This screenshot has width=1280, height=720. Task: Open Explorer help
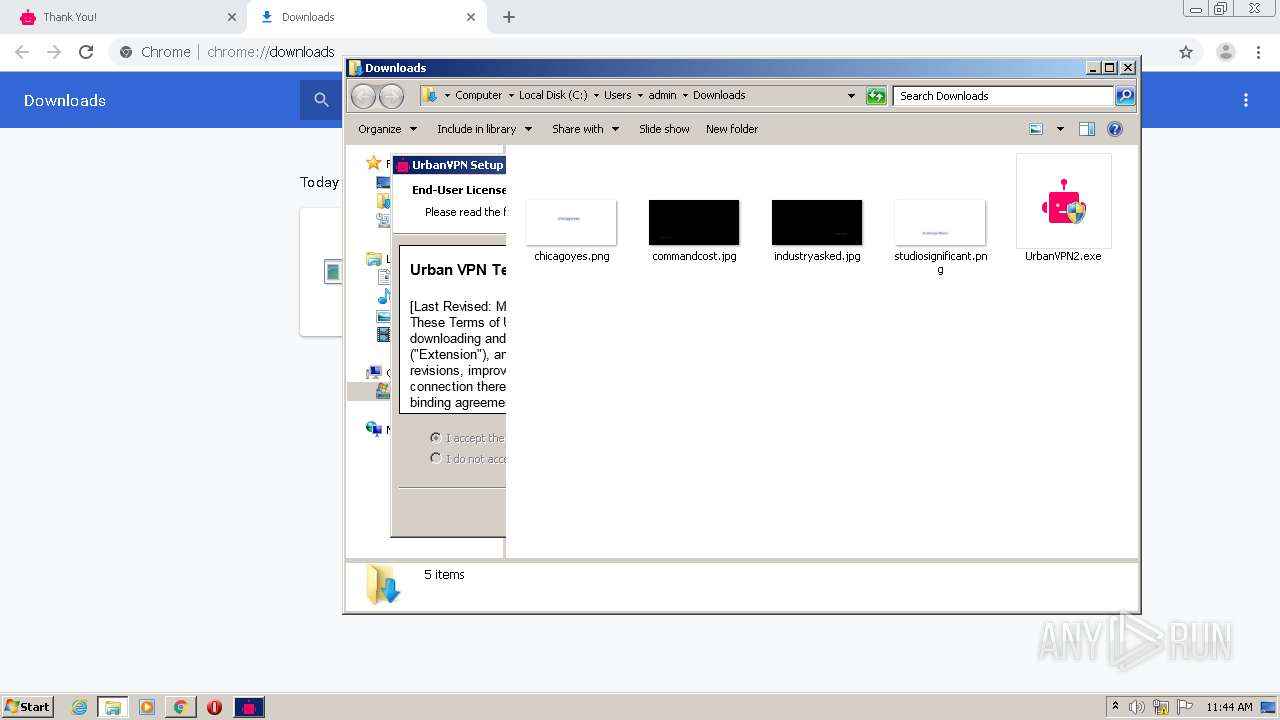[1115, 129]
